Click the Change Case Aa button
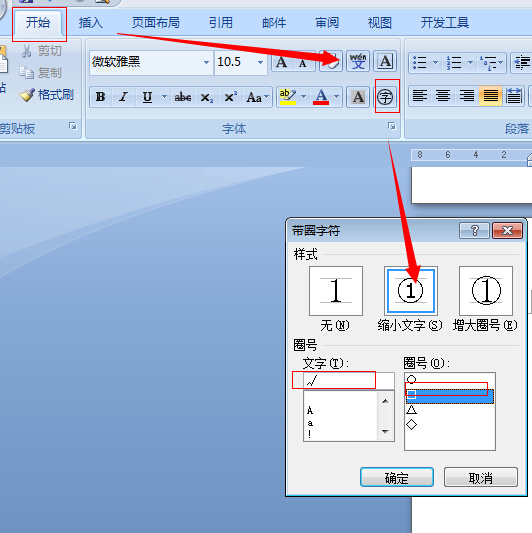 tap(254, 97)
